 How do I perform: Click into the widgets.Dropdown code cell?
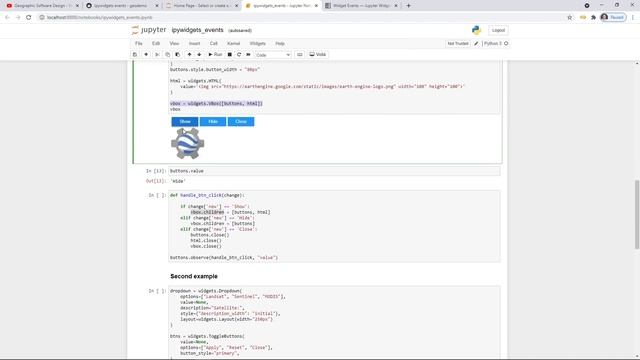[x=334, y=322]
